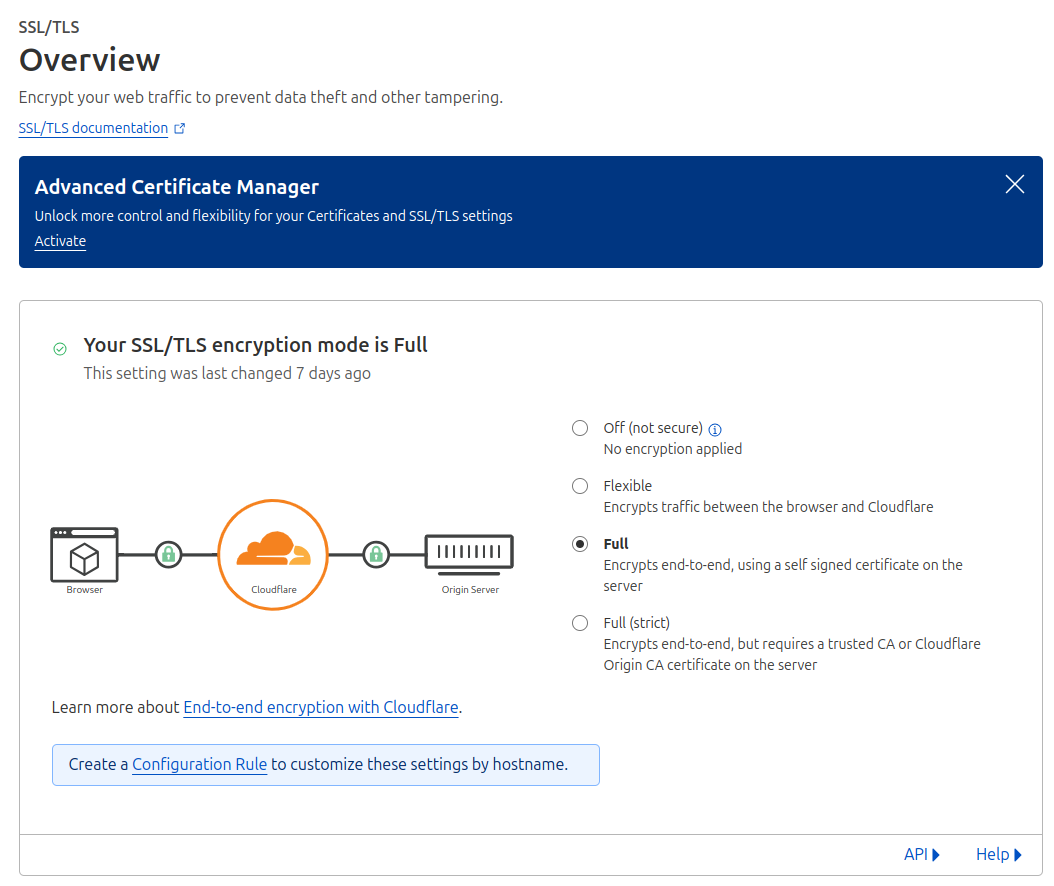Image resolution: width=1054 pixels, height=886 pixels.
Task: Activate Advanced Certificate Manager
Action: point(60,241)
